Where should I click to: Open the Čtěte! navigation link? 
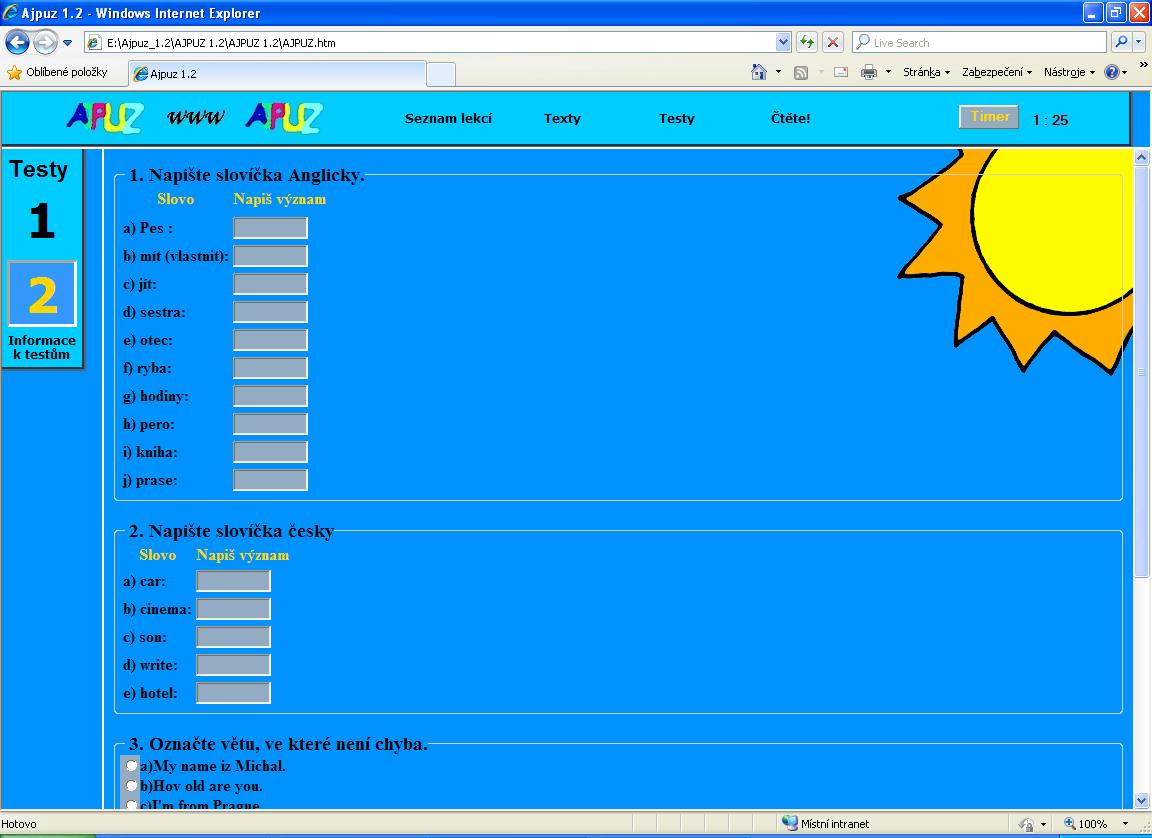791,118
